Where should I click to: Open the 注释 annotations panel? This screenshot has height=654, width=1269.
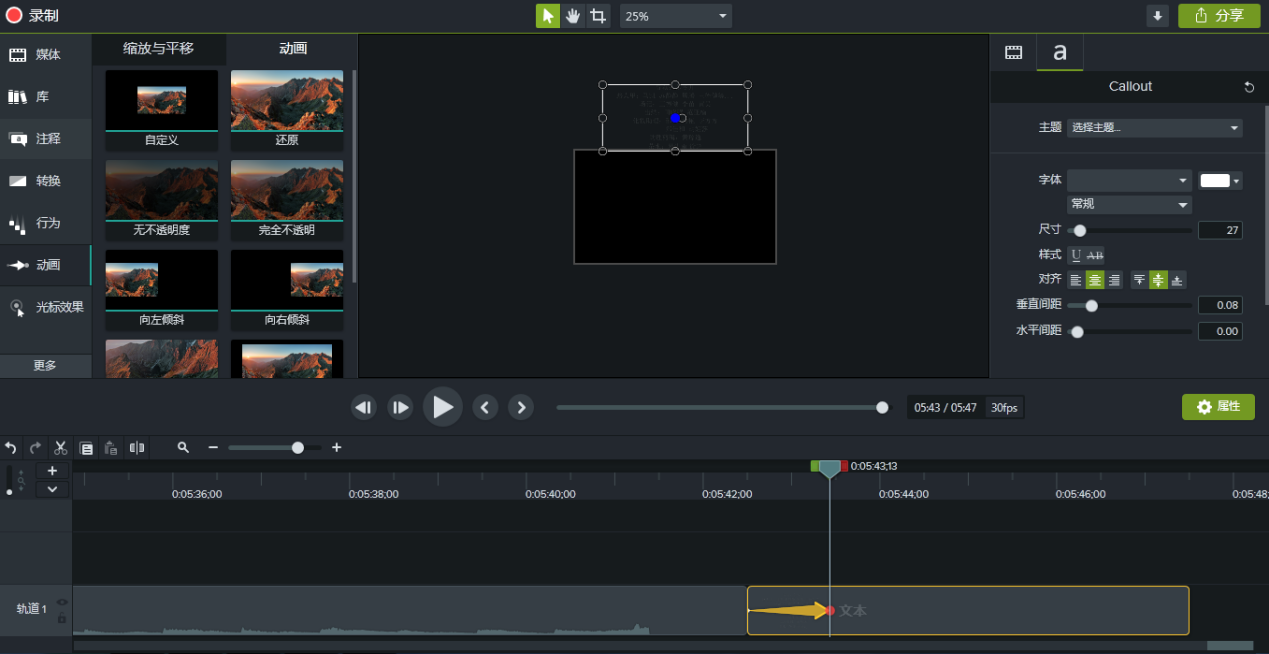point(46,139)
